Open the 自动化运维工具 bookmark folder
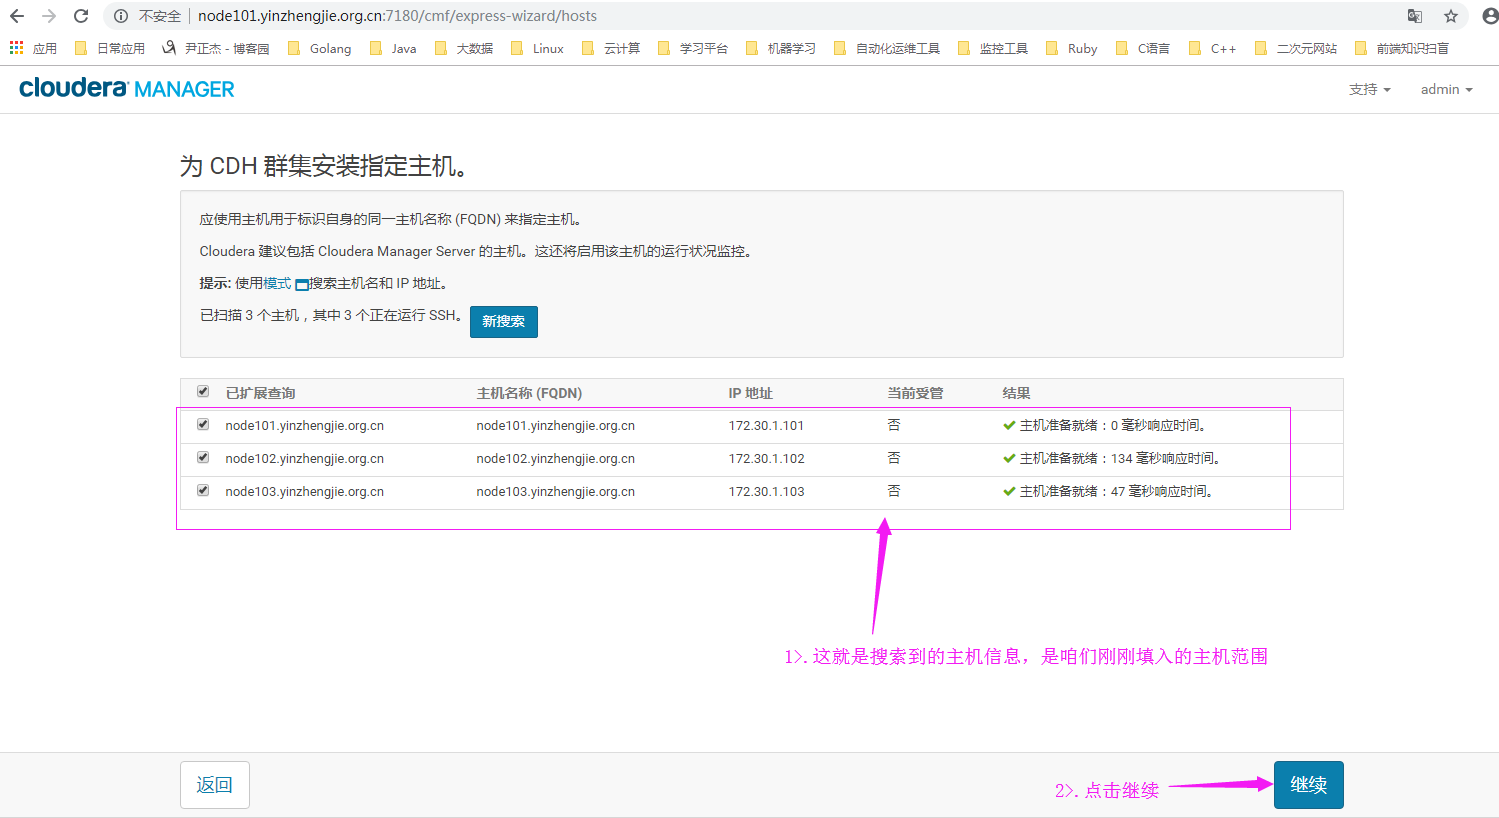This screenshot has width=1499, height=818. pyautogui.click(x=887, y=48)
